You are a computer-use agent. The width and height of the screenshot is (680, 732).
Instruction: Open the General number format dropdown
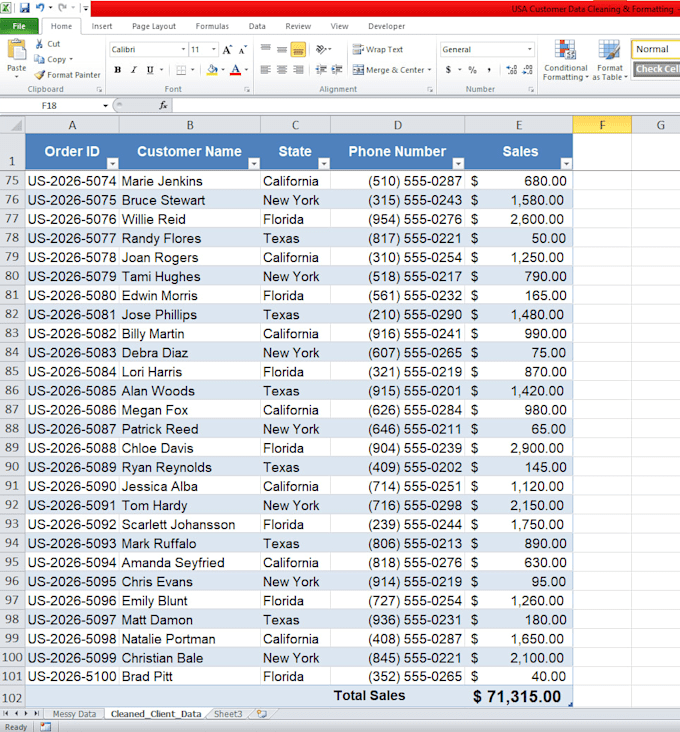click(529, 49)
